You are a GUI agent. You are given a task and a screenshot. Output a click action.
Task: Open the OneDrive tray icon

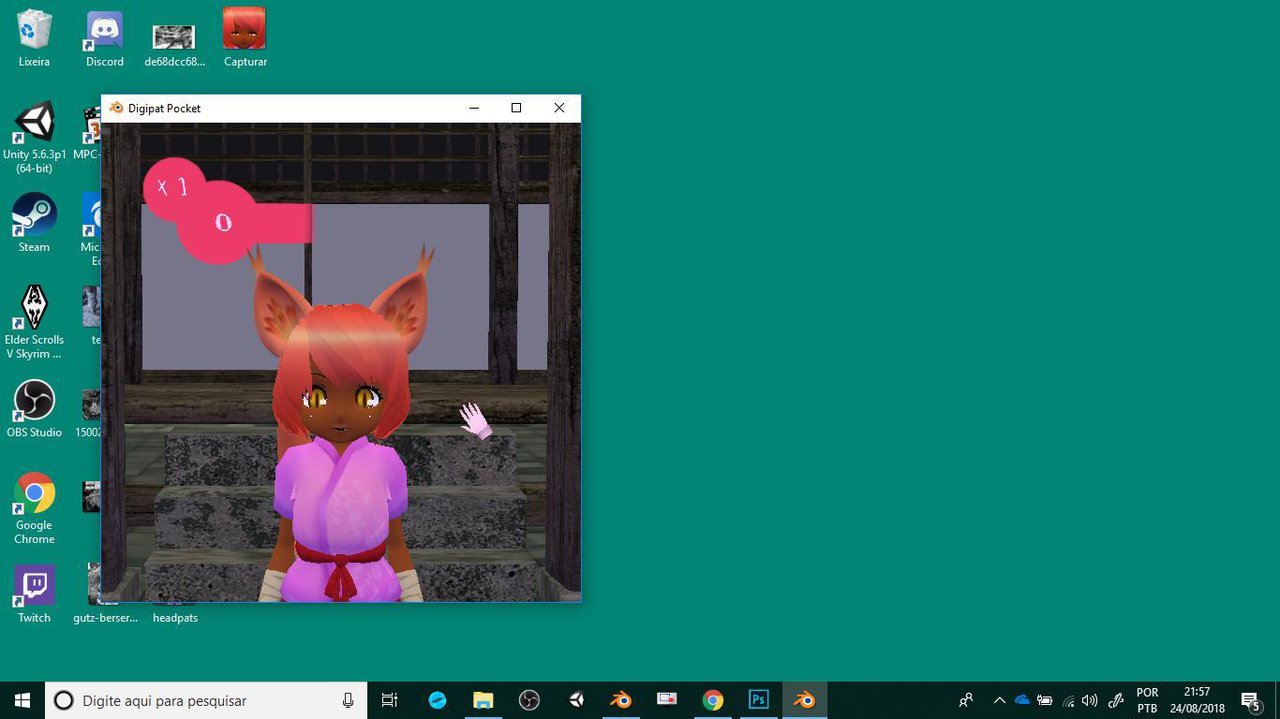point(1022,700)
